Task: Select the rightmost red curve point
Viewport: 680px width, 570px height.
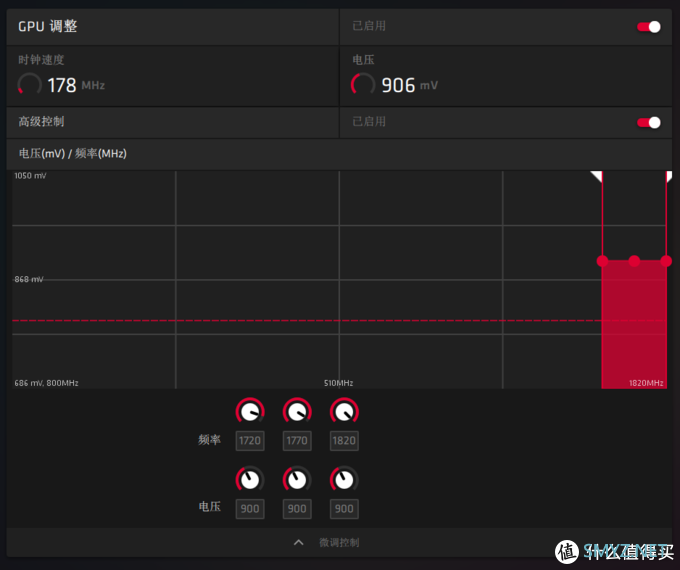Action: pos(666,261)
